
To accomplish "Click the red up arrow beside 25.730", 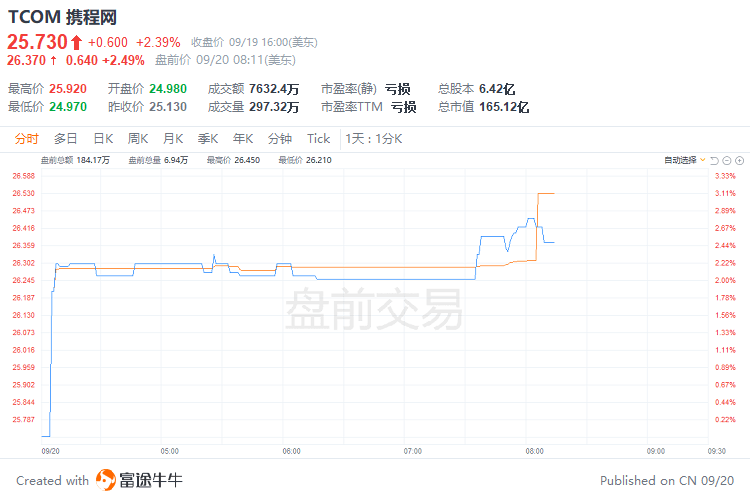I will pyautogui.click(x=77, y=43).
